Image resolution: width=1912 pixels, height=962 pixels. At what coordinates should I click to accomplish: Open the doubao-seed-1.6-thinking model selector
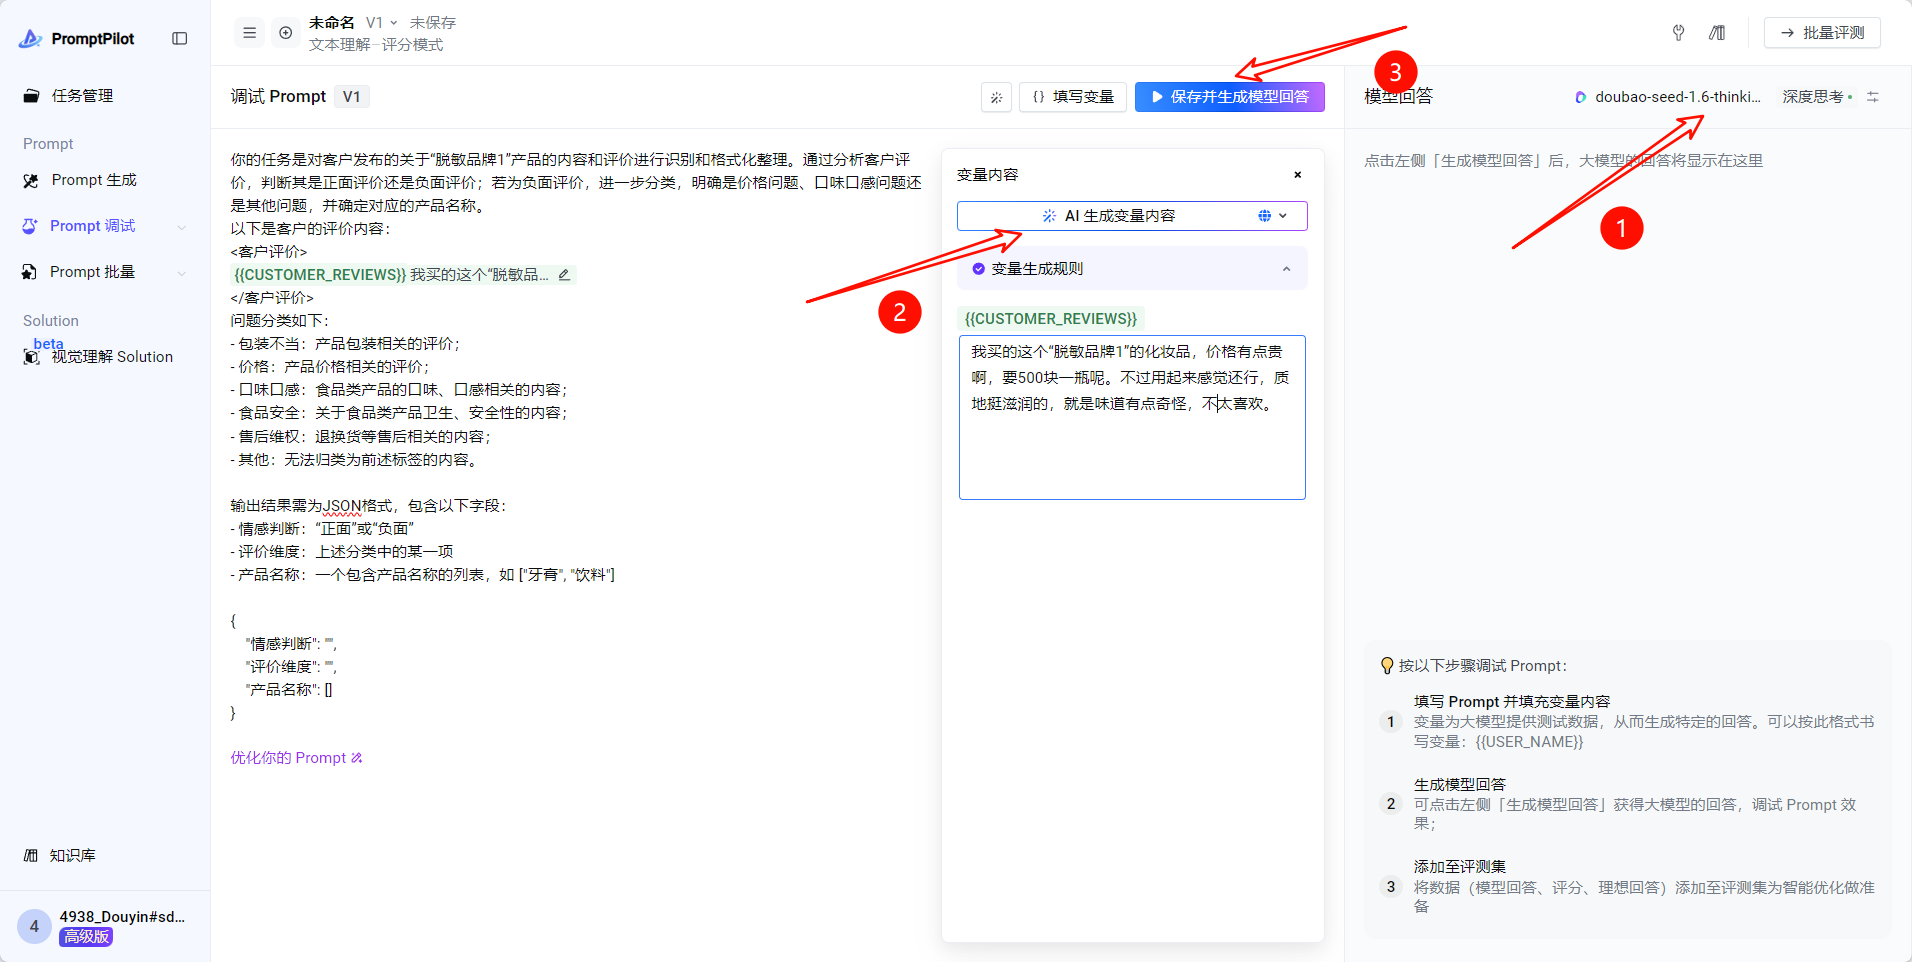[1668, 97]
